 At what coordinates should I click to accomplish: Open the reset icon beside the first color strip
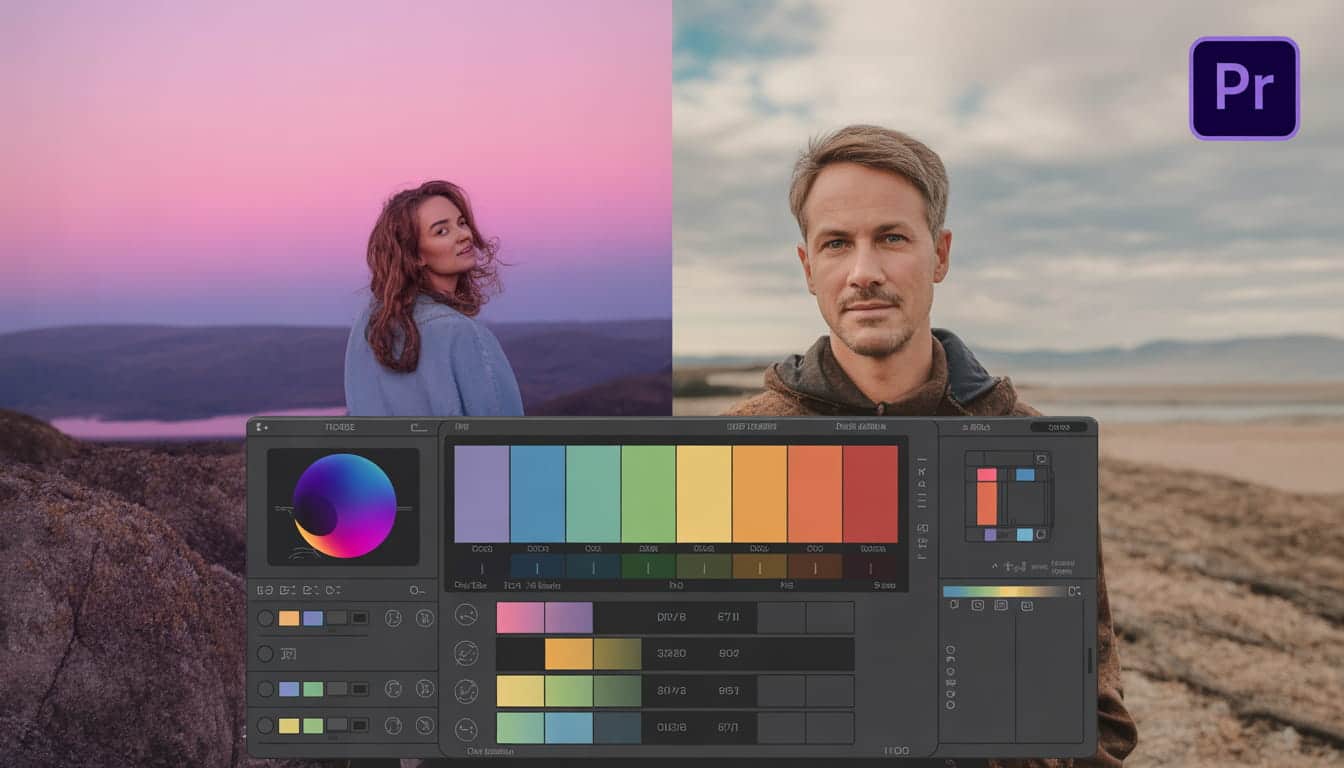pos(392,617)
